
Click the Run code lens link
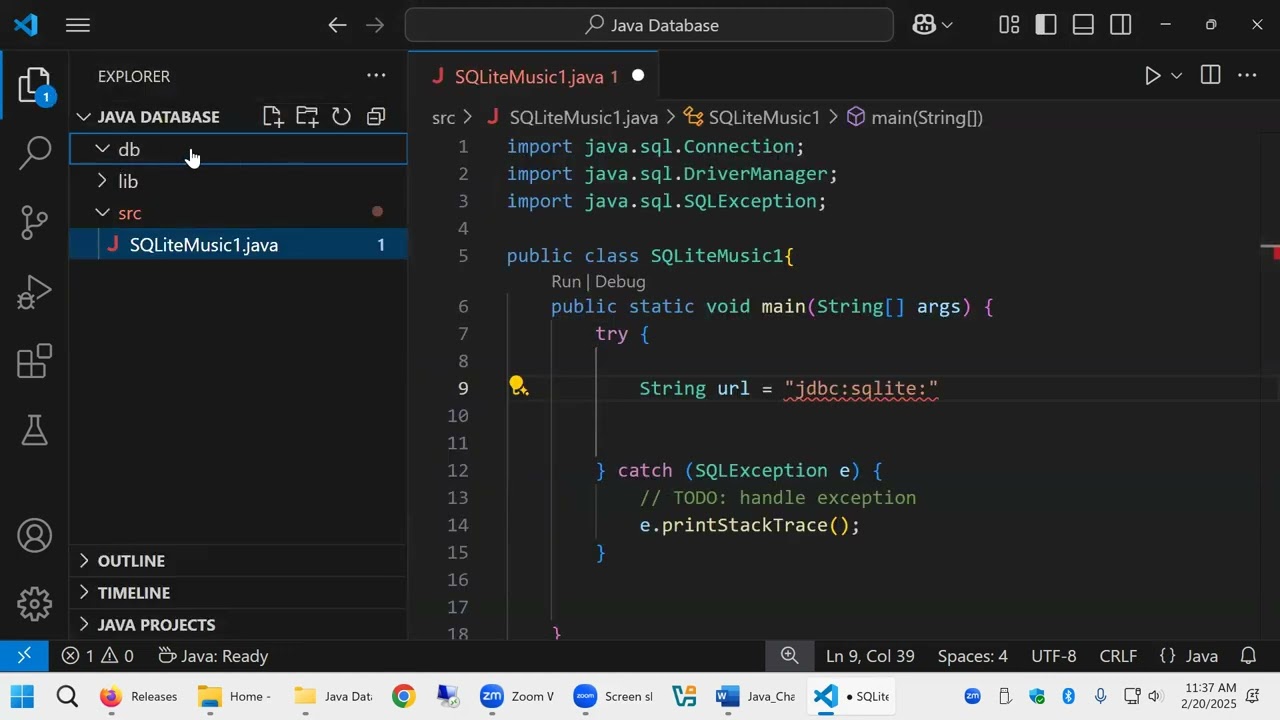[566, 282]
